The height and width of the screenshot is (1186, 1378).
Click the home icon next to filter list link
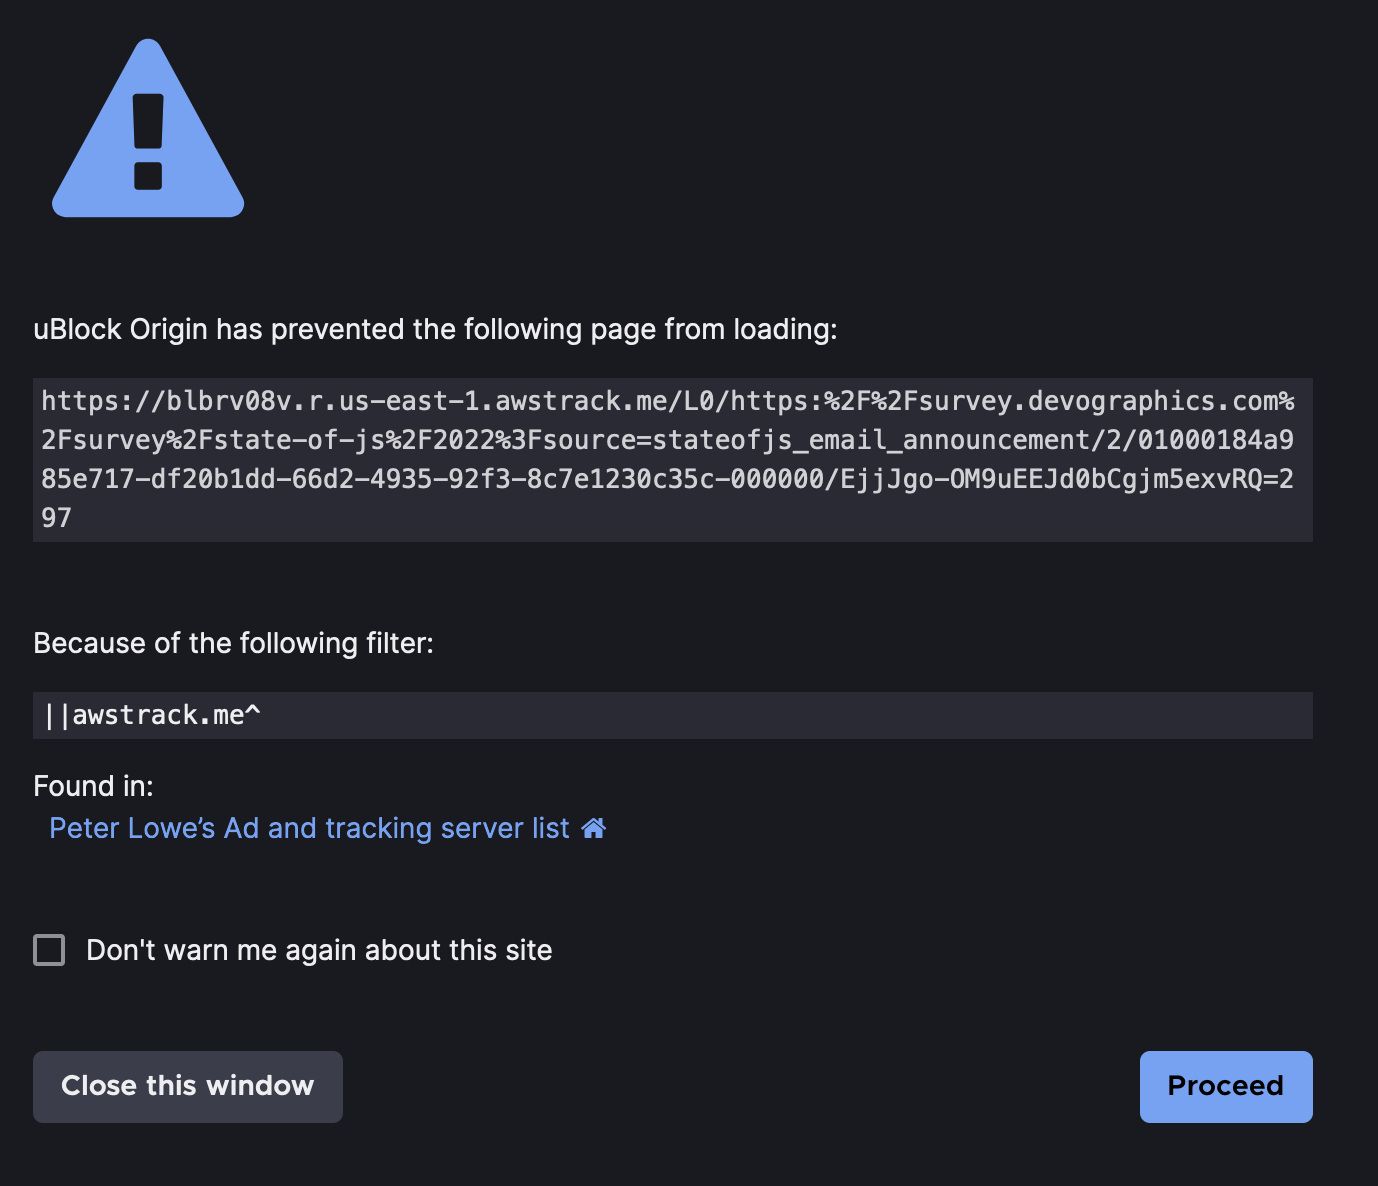(x=595, y=828)
